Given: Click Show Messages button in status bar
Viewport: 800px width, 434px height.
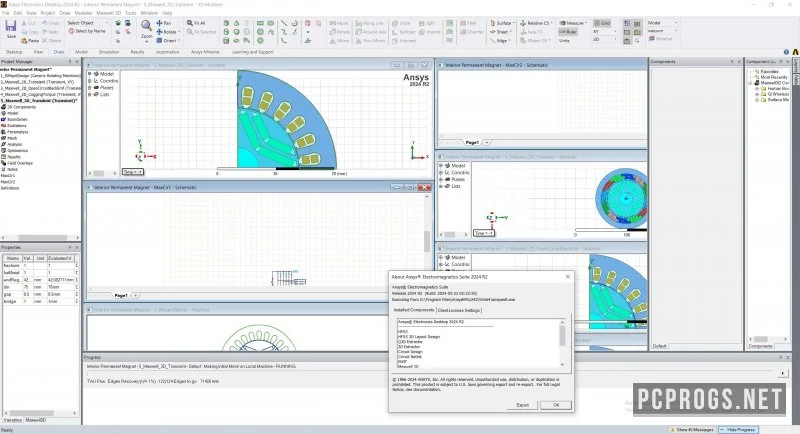Looking at the screenshot, I should pyautogui.click(x=693, y=430).
